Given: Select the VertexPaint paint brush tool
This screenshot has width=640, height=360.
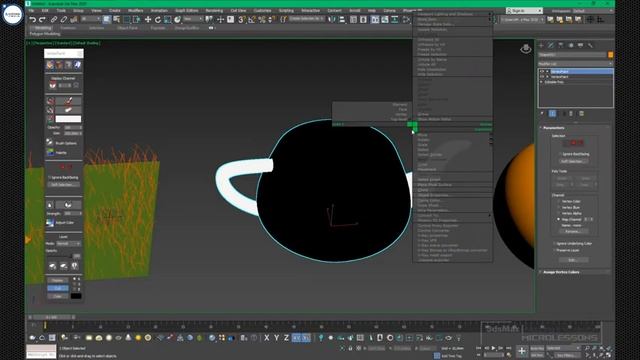Looking at the screenshot, I should (68, 101).
